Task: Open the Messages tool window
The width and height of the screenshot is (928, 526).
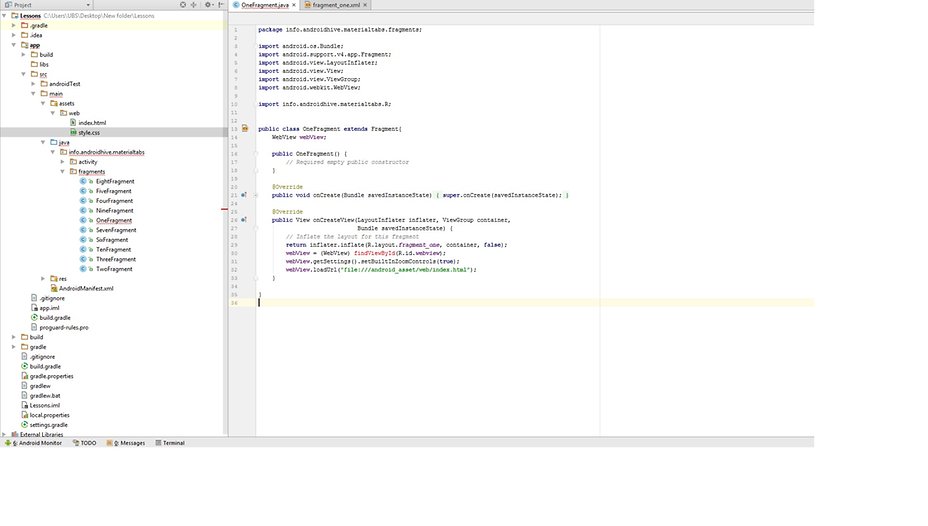Action: point(125,443)
